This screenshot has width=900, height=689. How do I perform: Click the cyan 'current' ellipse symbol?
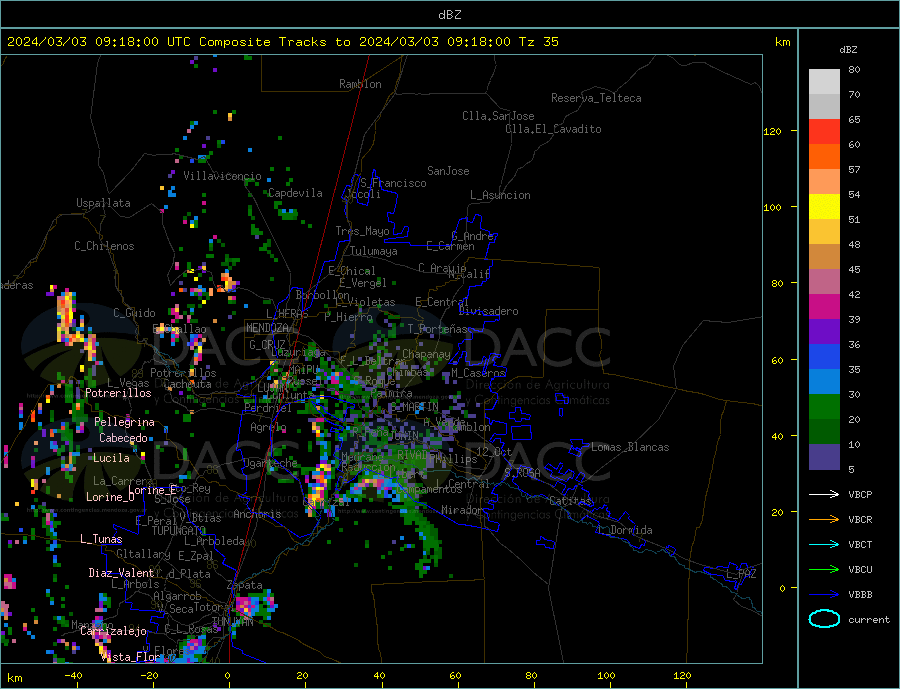point(824,619)
